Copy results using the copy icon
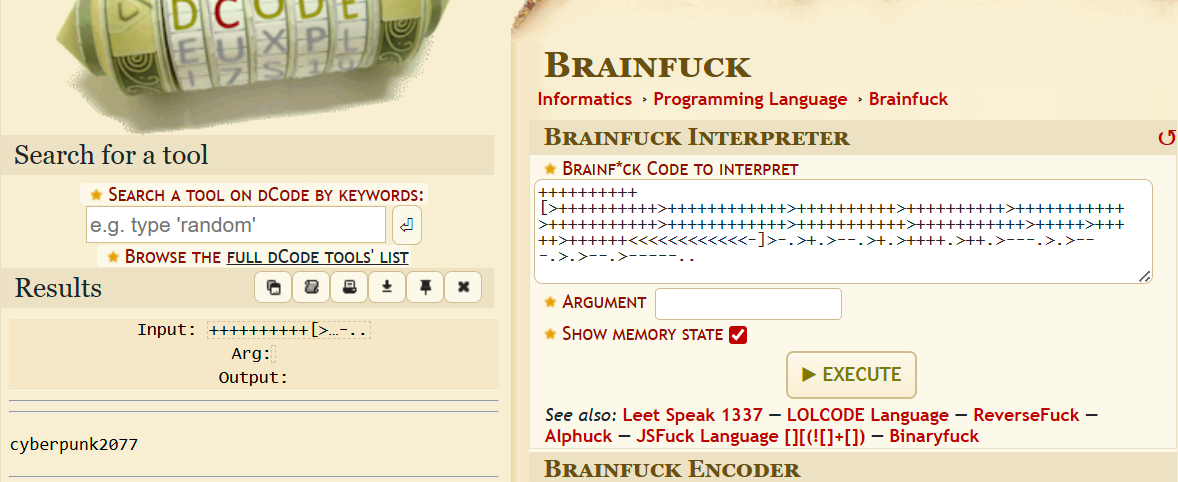The height and width of the screenshot is (482, 1178). coord(273,288)
